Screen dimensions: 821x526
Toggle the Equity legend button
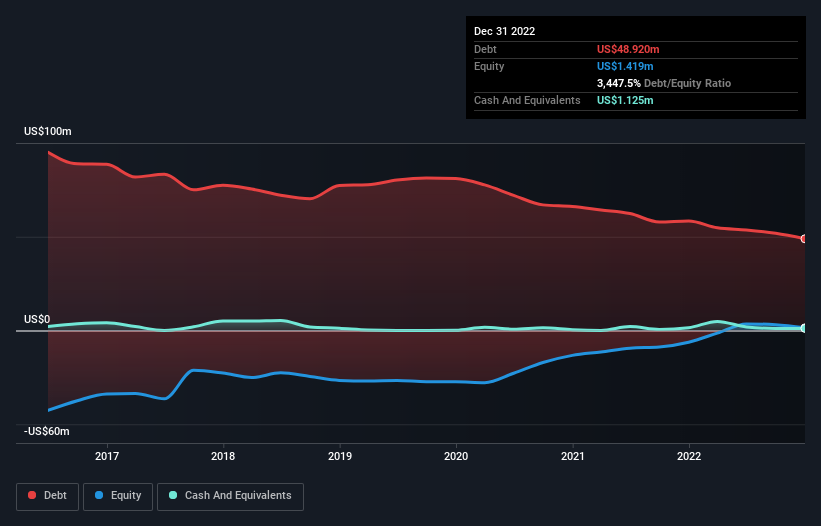(118, 496)
